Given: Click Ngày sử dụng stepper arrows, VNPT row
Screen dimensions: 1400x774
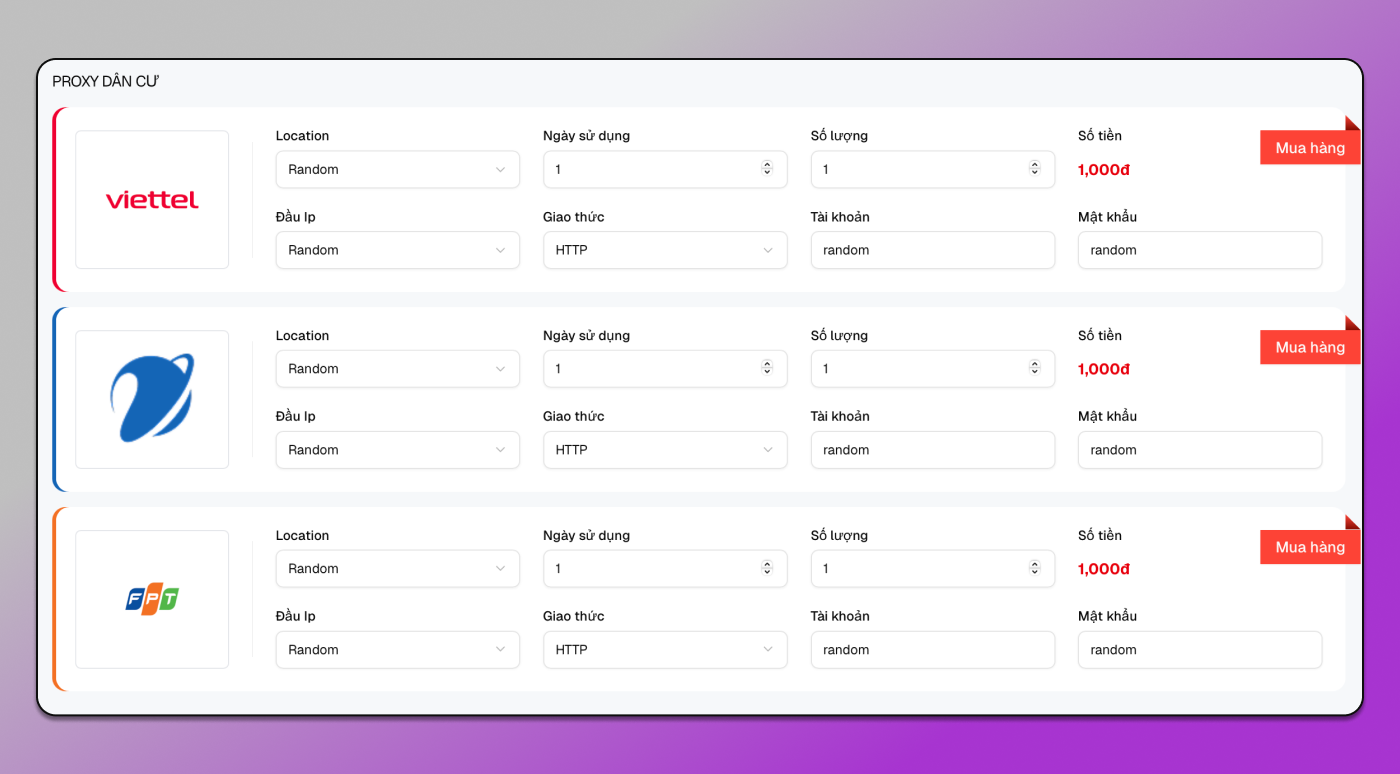Looking at the screenshot, I should pos(767,368).
